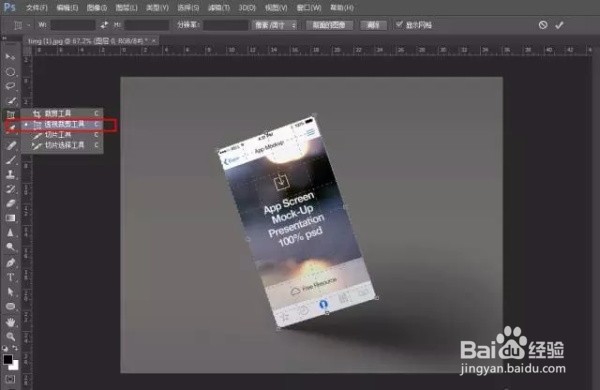
Task: Open the 编辑(E) menu
Action: [x=67, y=8]
